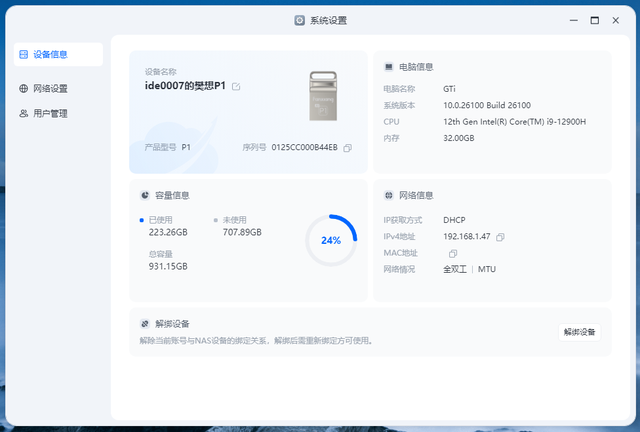Click the 产品型号 P1 value
Screen dimensions: 640x432
(186, 147)
